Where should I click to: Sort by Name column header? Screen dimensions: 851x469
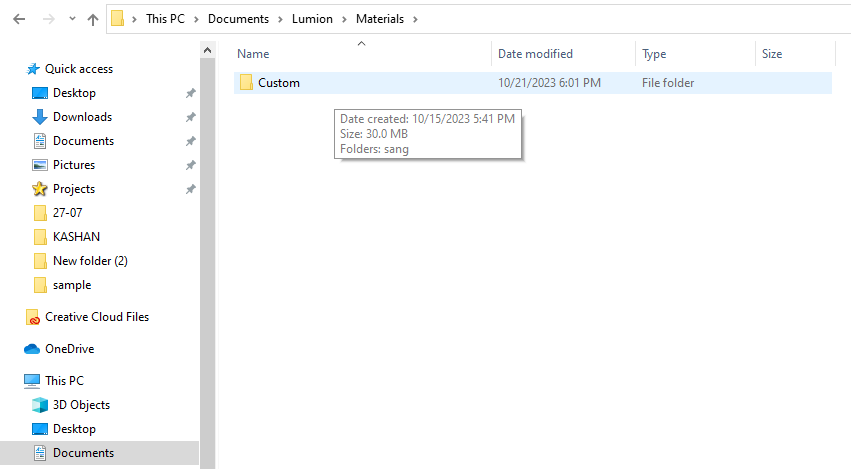pos(253,54)
